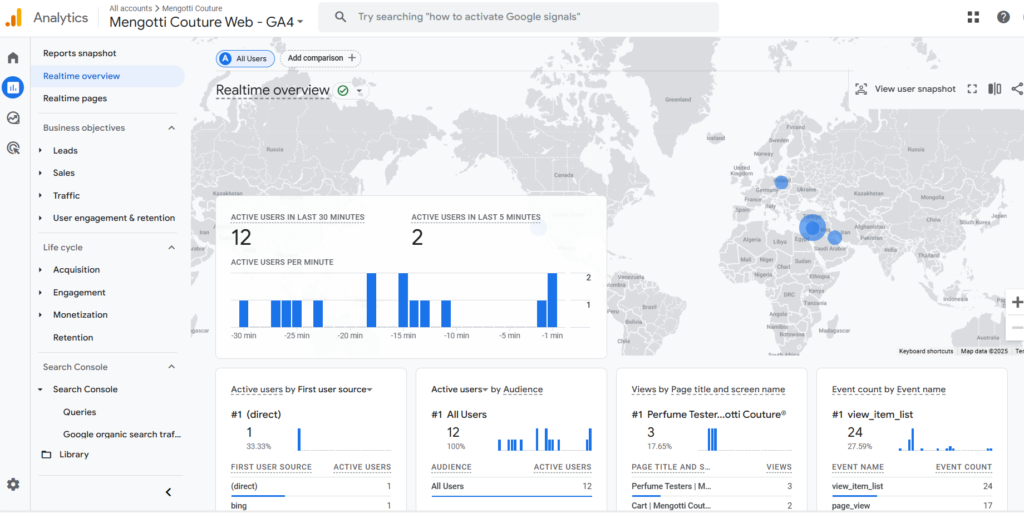Zoom in on the map
1024x513 pixels.
[x=1016, y=302]
